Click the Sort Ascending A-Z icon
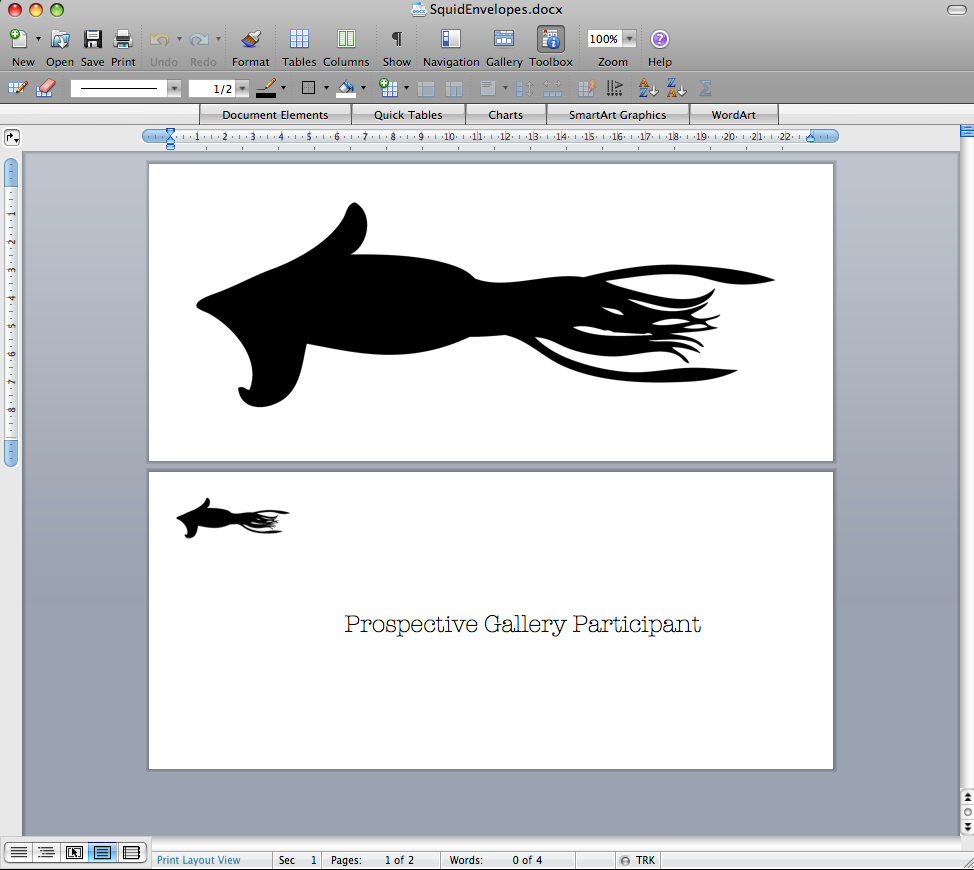Viewport: 974px width, 870px height. coord(648,88)
